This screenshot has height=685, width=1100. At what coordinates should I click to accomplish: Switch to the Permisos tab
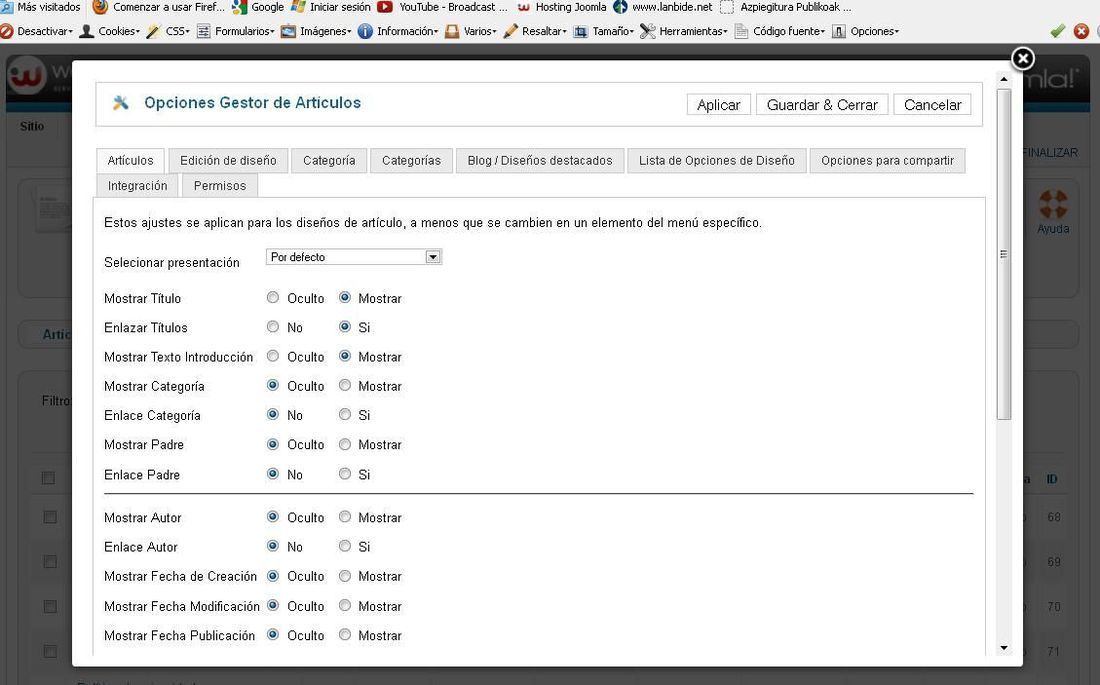pyautogui.click(x=220, y=186)
